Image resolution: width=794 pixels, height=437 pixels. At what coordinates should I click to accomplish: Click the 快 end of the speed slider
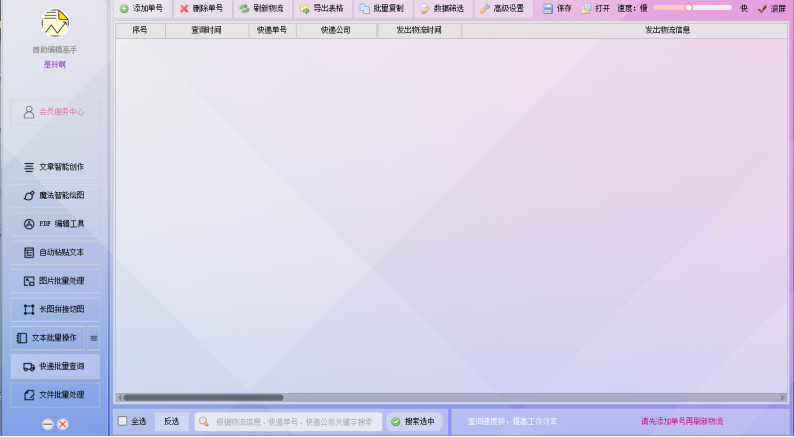click(x=744, y=8)
